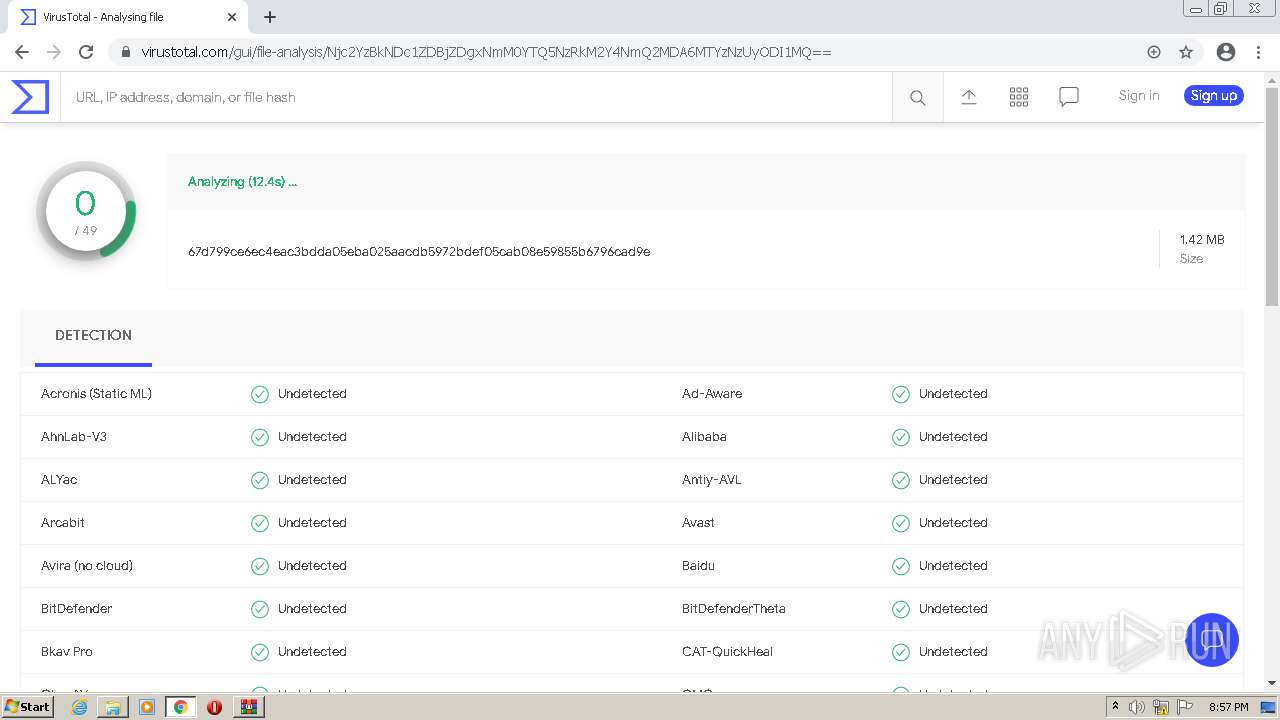This screenshot has height=720, width=1280.
Task: Click the Chrome taskbar icon
Action: pyautogui.click(x=180, y=707)
